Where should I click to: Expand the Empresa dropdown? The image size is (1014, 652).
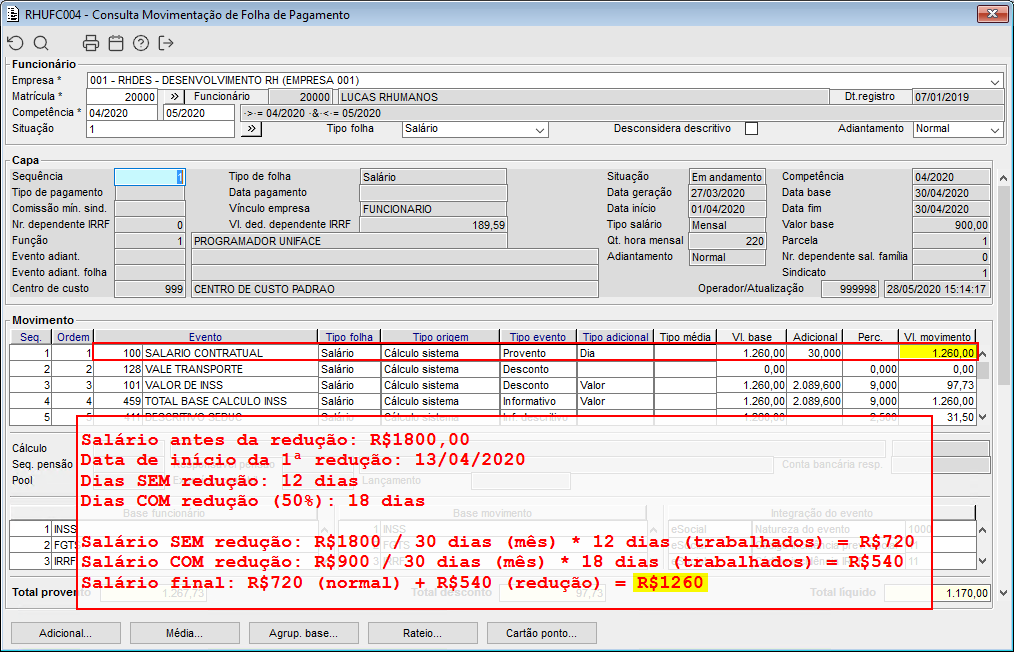point(995,81)
